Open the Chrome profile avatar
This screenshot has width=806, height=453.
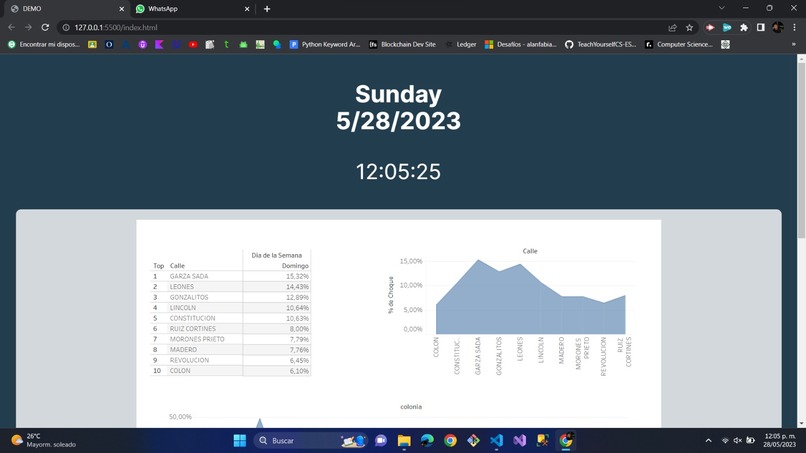(778, 27)
